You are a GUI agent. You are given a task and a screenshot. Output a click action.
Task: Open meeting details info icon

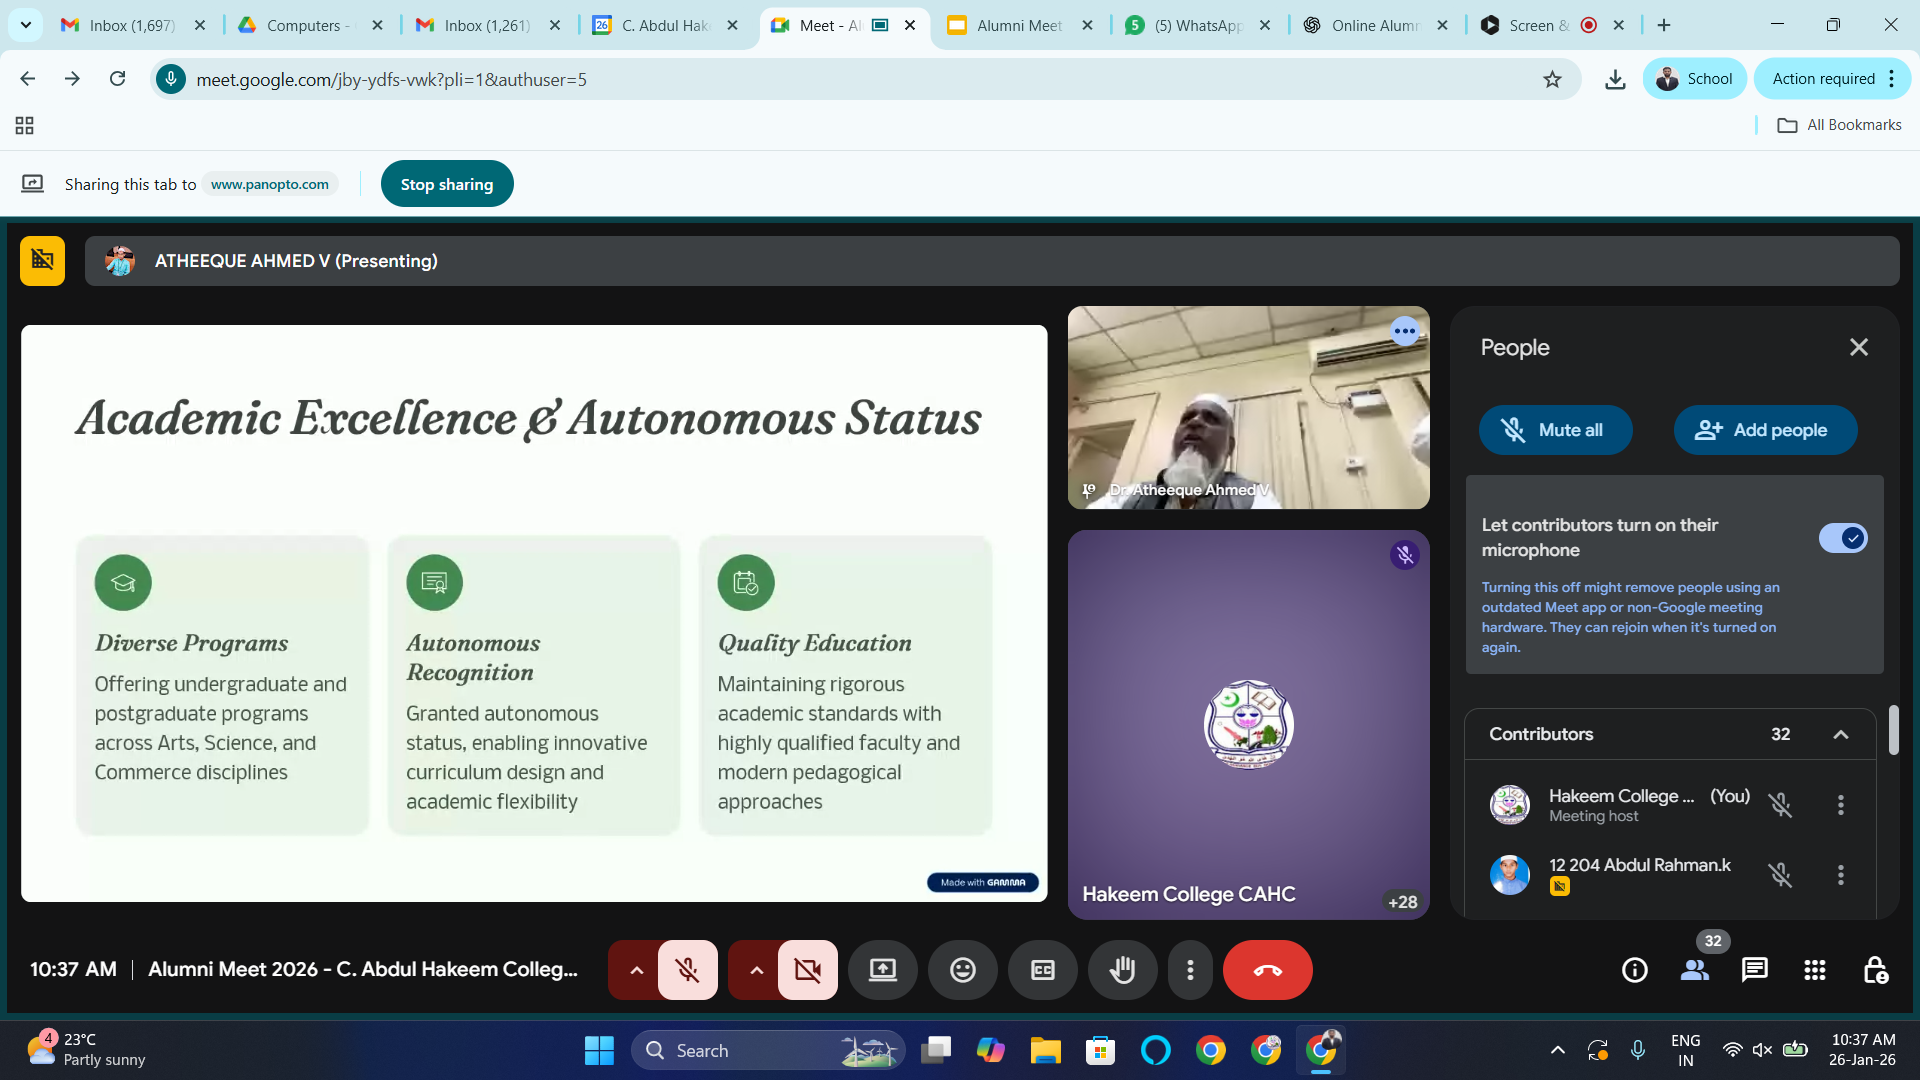tap(1634, 970)
